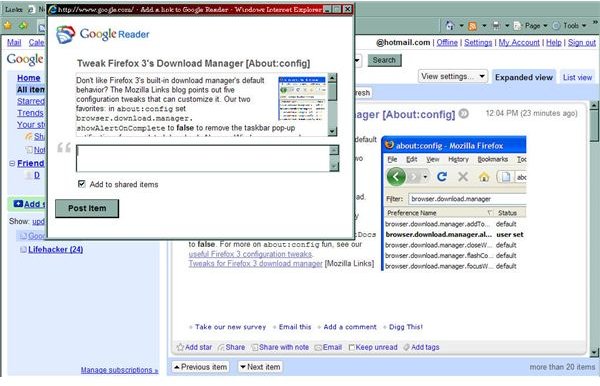
Task: Click Share under the article
Action: [x=232, y=347]
